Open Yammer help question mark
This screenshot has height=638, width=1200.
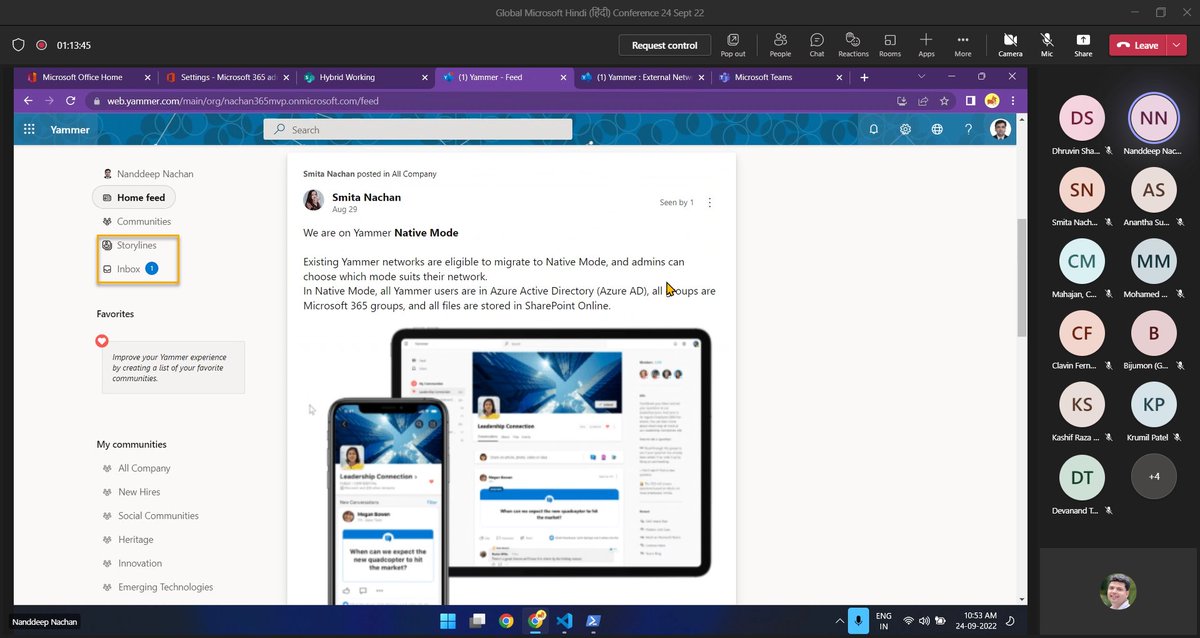pyautogui.click(x=968, y=129)
